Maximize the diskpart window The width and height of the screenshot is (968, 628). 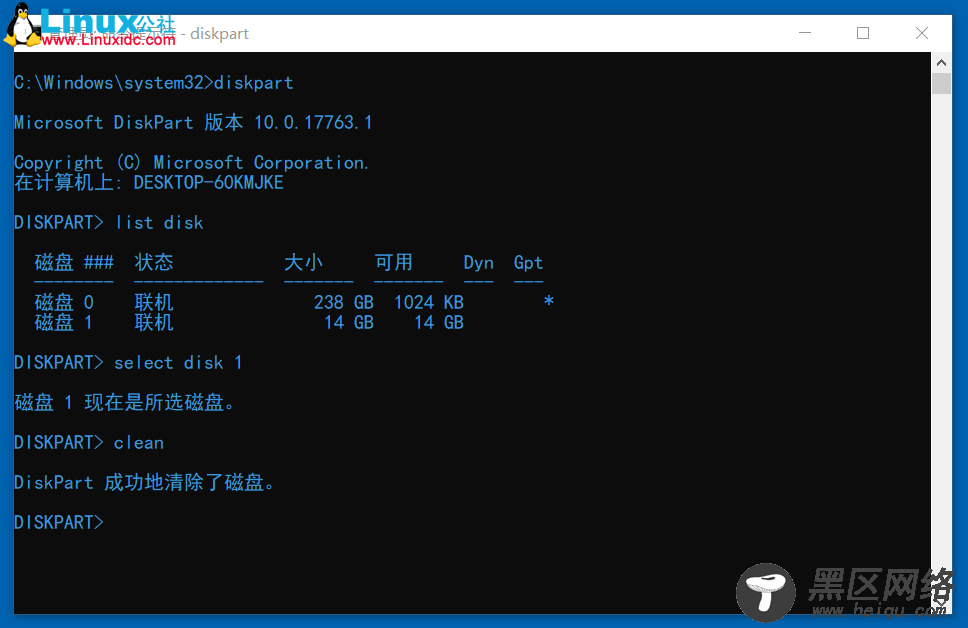coord(863,33)
